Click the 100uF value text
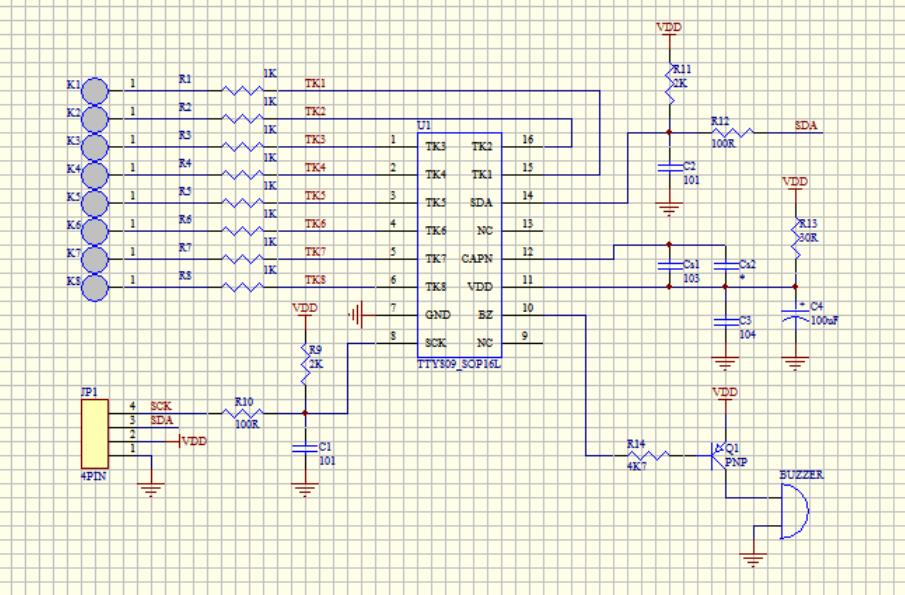This screenshot has height=595, width=905. (x=825, y=320)
